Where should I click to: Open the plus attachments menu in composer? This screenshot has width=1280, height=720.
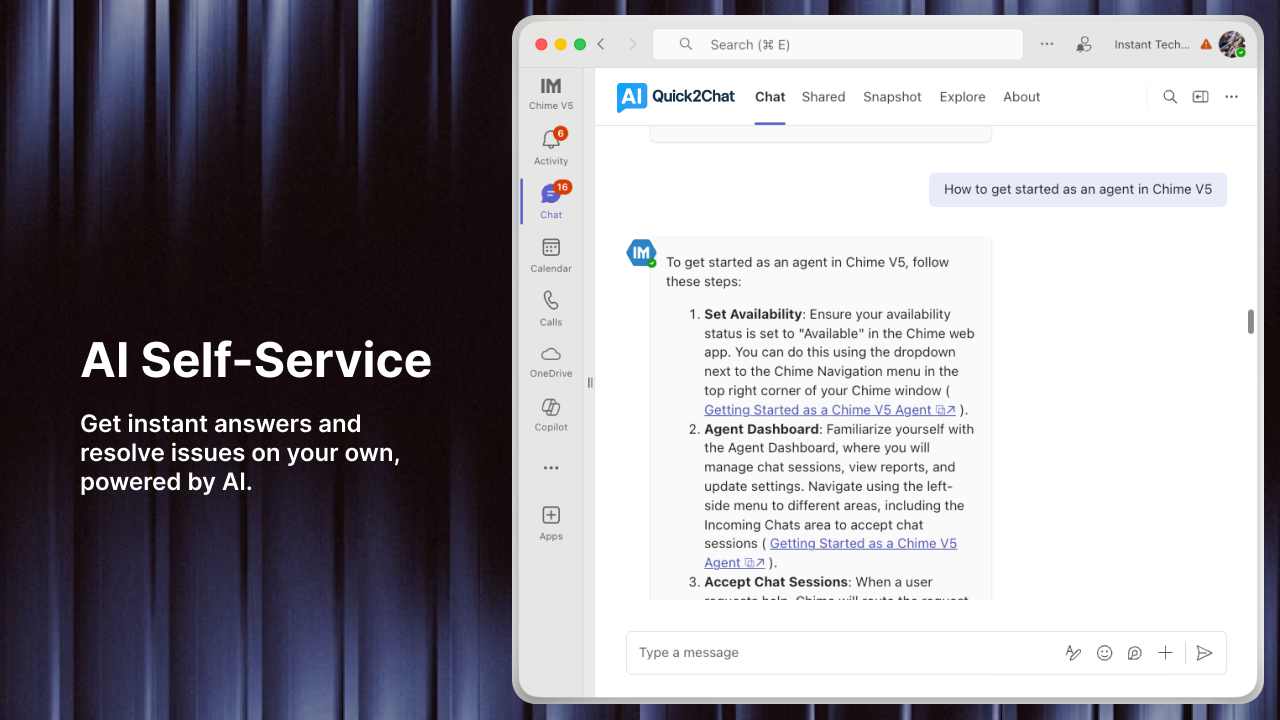pos(1165,653)
